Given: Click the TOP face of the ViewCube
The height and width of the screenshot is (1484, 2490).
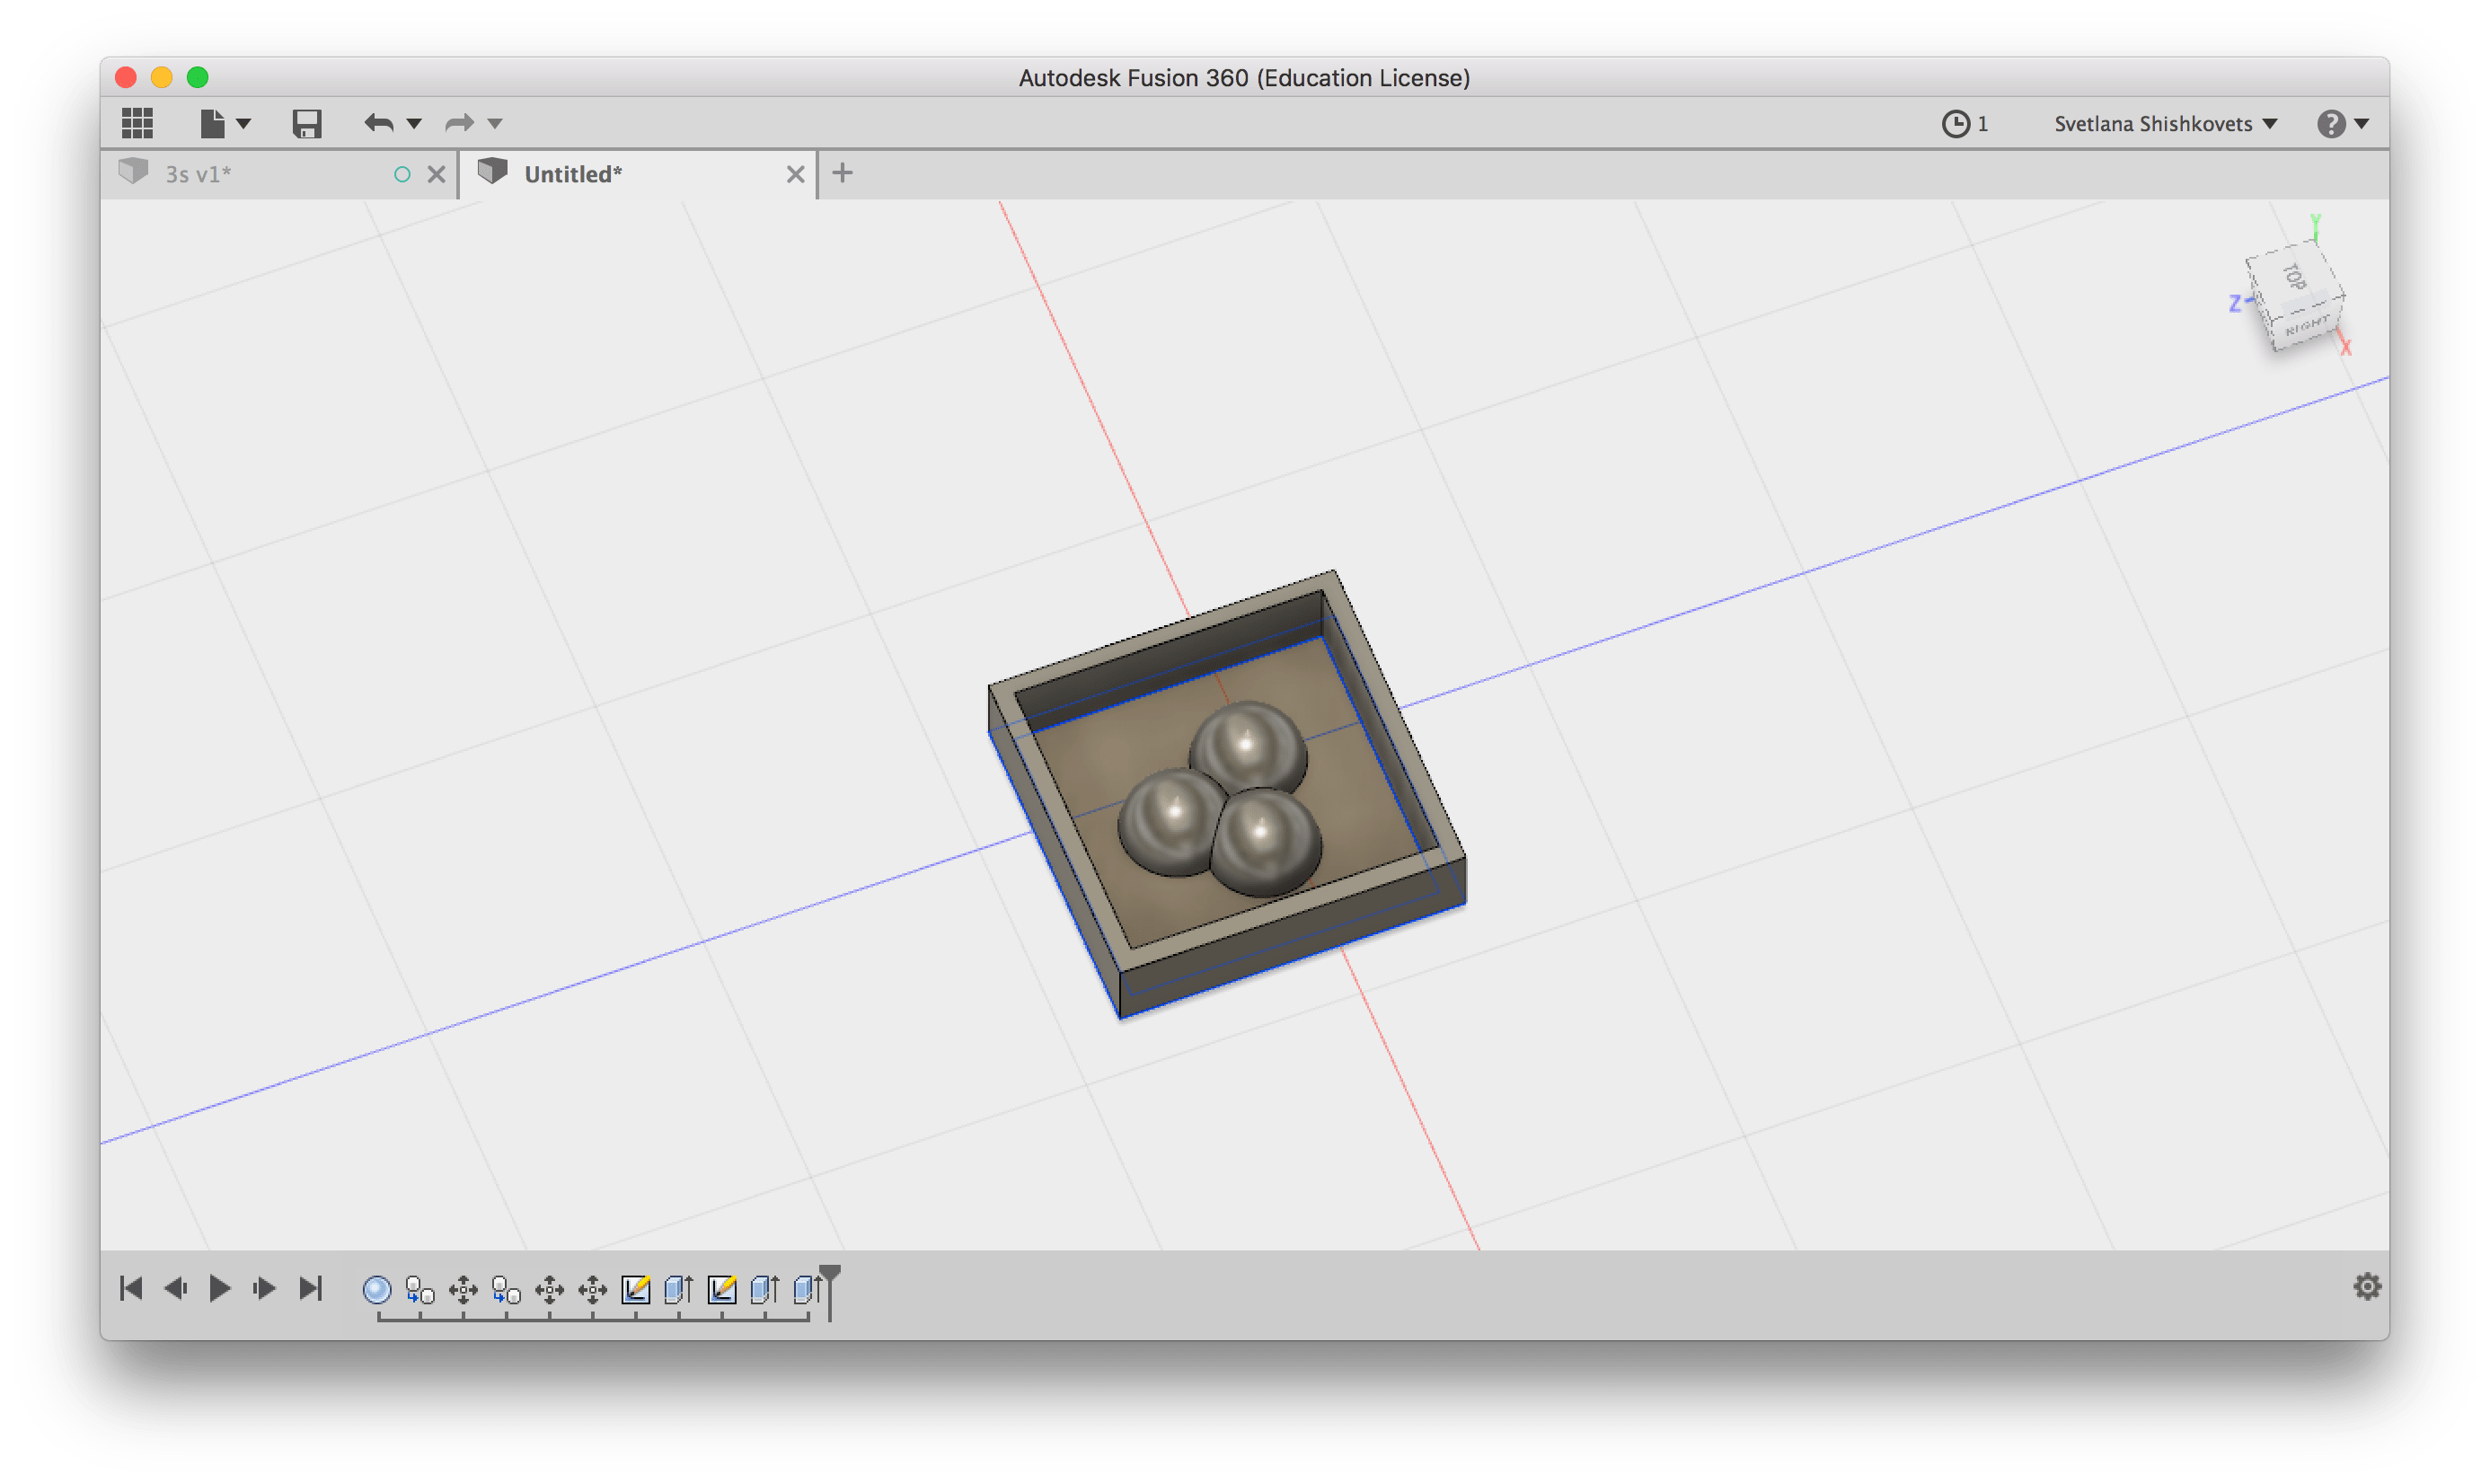Looking at the screenshot, I should (2293, 276).
